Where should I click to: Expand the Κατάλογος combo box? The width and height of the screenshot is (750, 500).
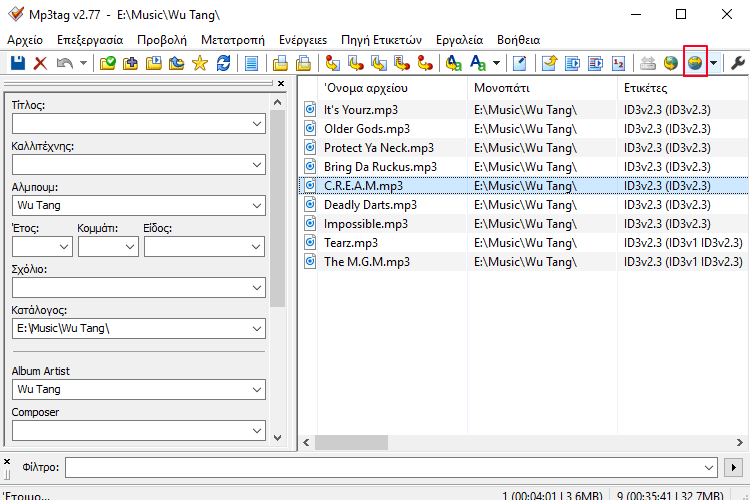256,329
